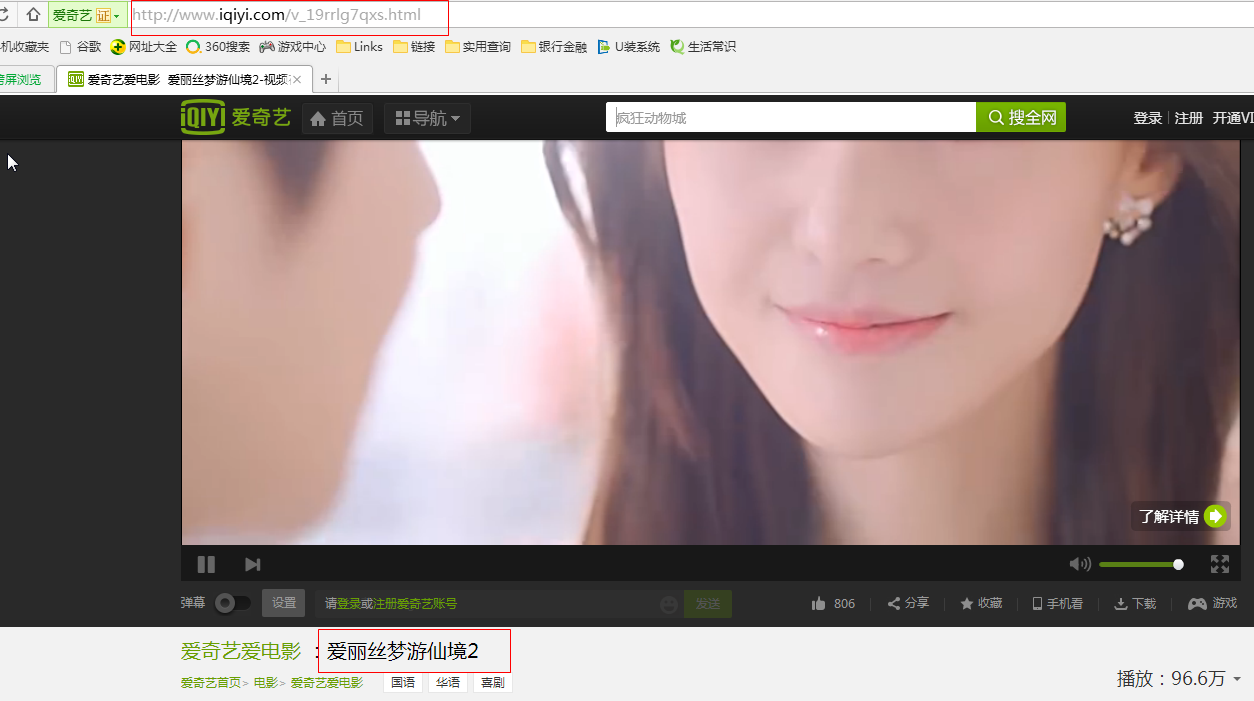Viewport: 1254px width, 701px height.
Task: Open 手机看 watch on phone option
Action: pos(1057,603)
